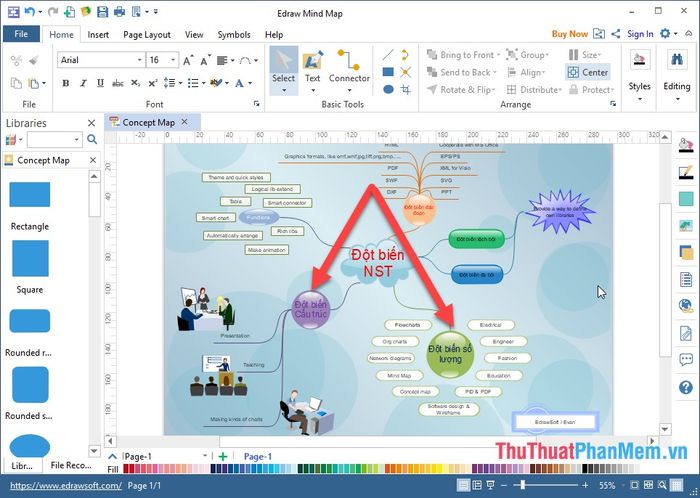Toggle Underline formatting
700x498 pixels.
tap(100, 83)
